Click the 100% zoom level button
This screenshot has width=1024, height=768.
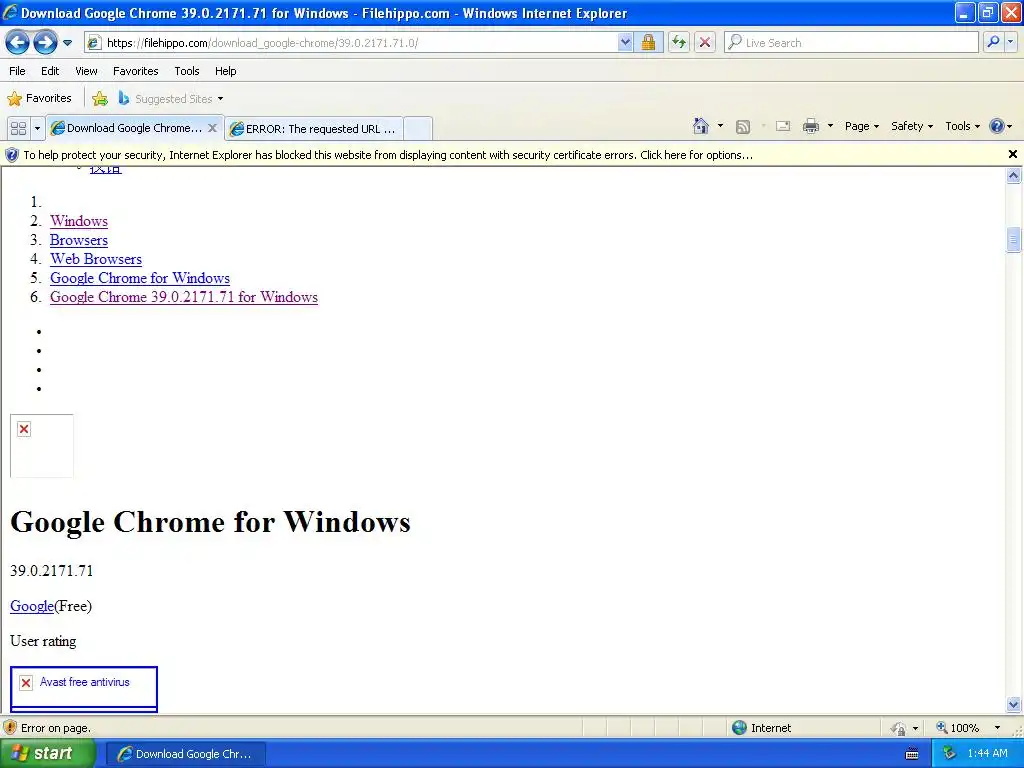tap(958, 728)
